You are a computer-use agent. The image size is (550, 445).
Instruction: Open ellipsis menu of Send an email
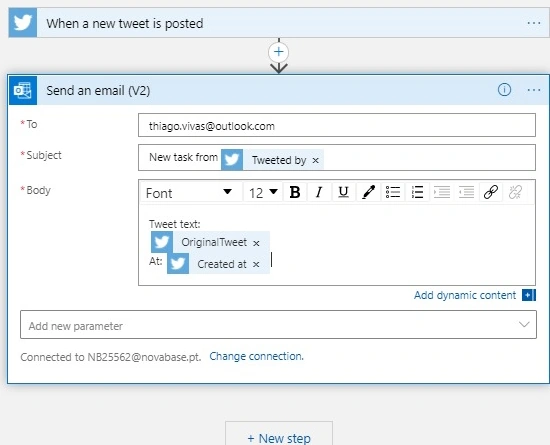[534, 90]
